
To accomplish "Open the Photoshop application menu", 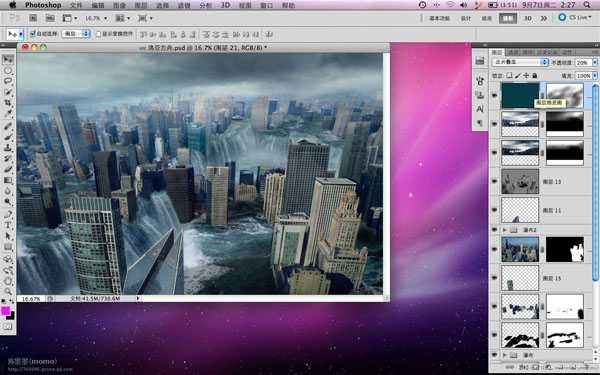I will (x=43, y=5).
